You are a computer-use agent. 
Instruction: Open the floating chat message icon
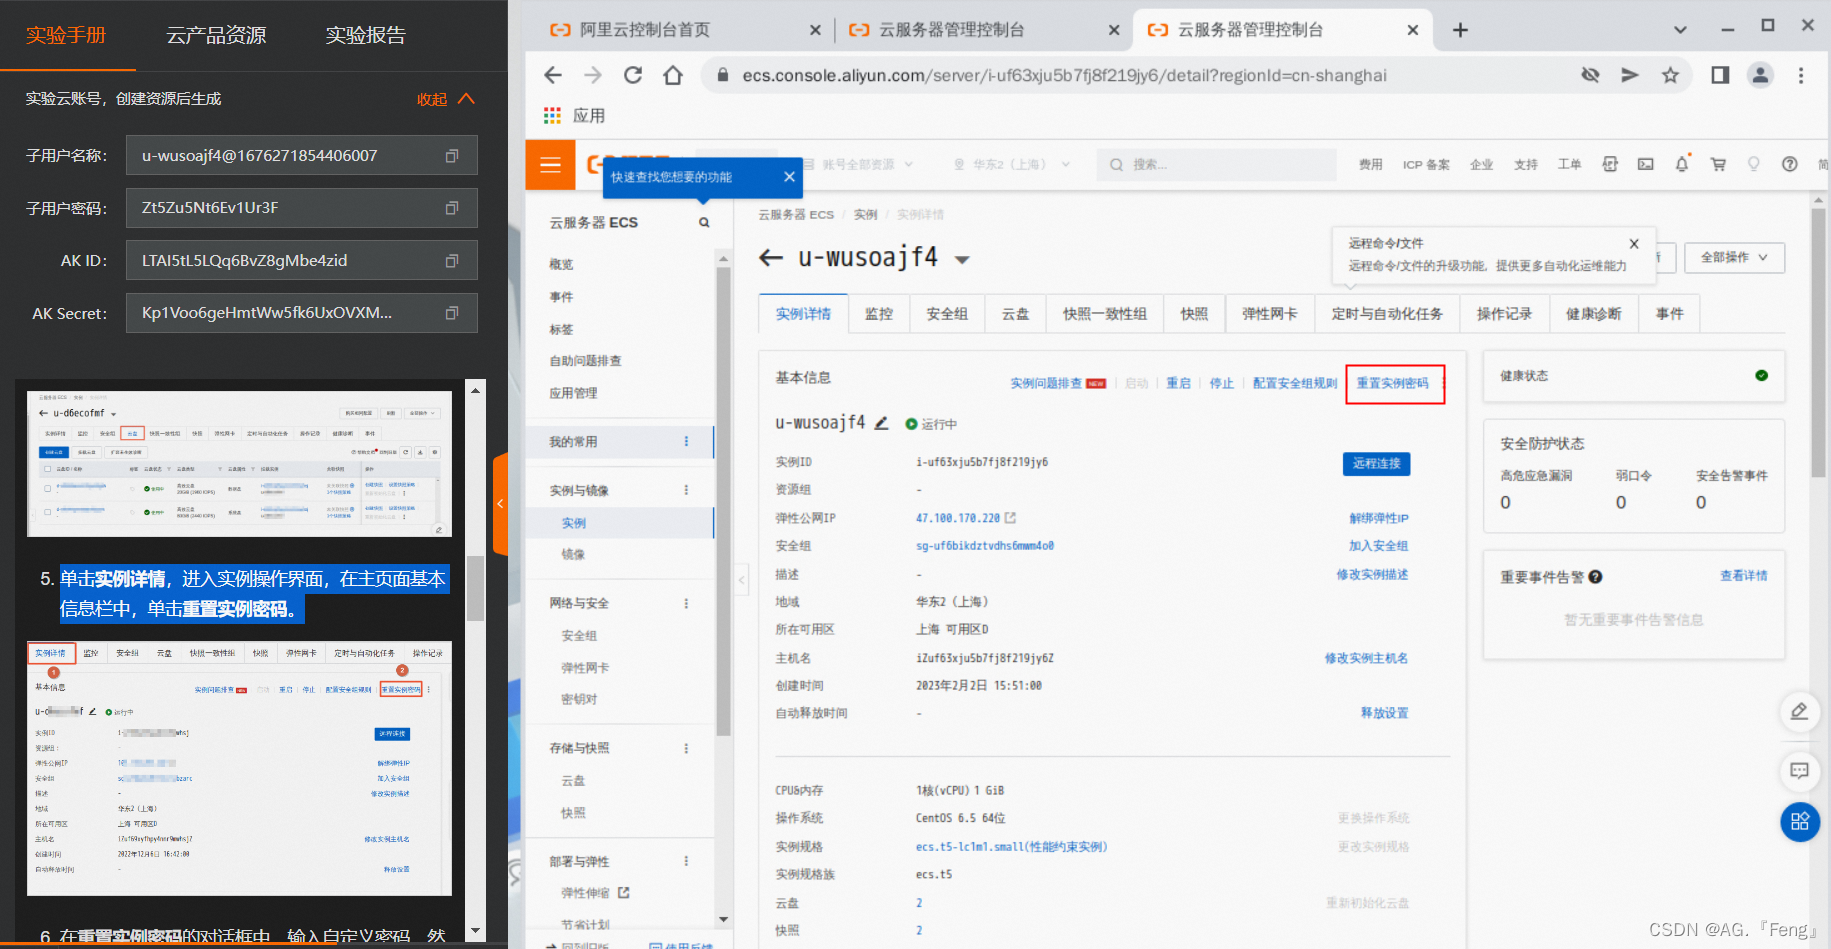1799,770
